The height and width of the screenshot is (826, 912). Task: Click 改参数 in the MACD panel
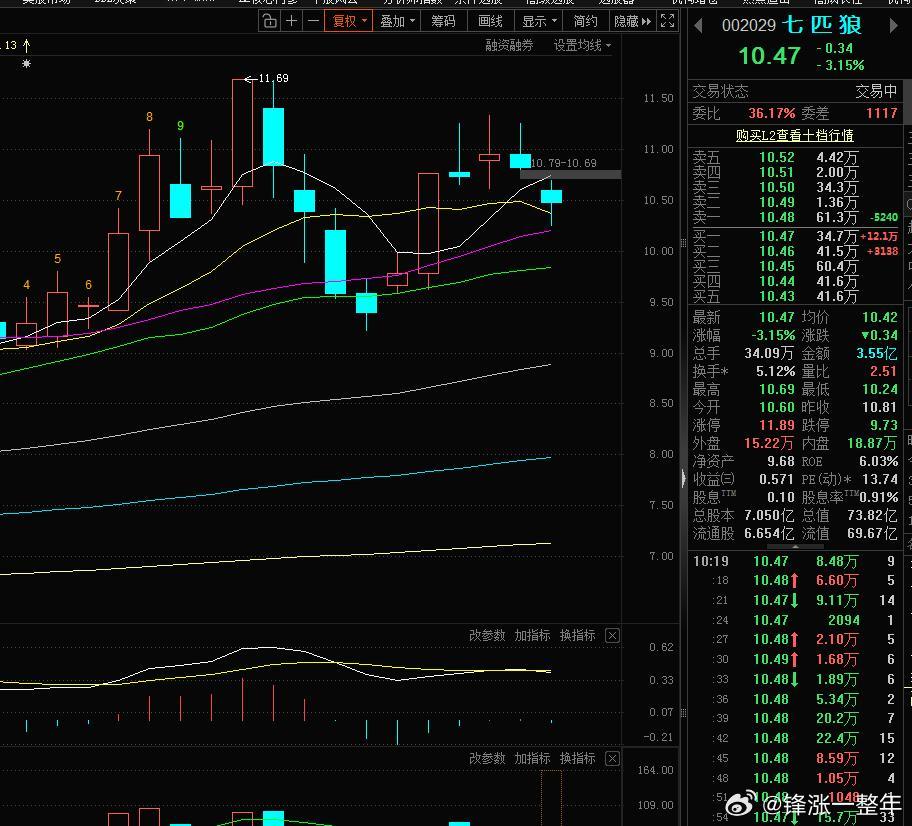pos(487,636)
